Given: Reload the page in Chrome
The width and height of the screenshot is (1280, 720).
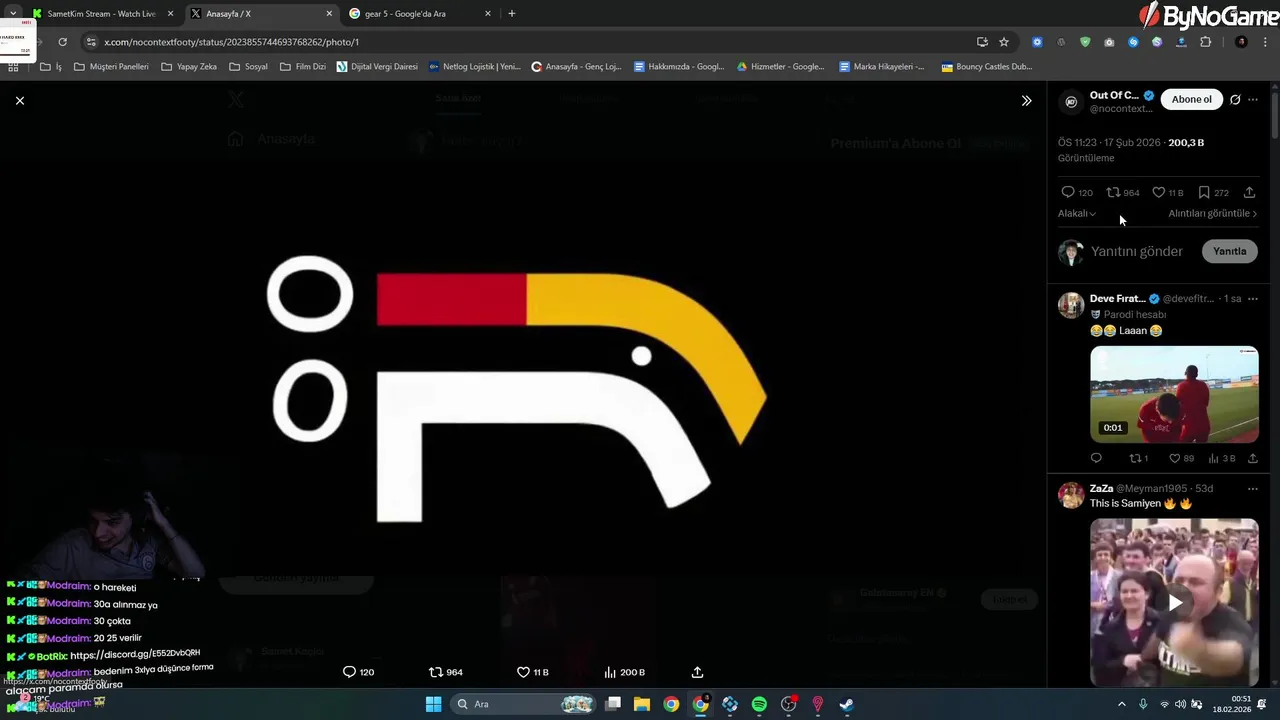Looking at the screenshot, I should coord(62,42).
